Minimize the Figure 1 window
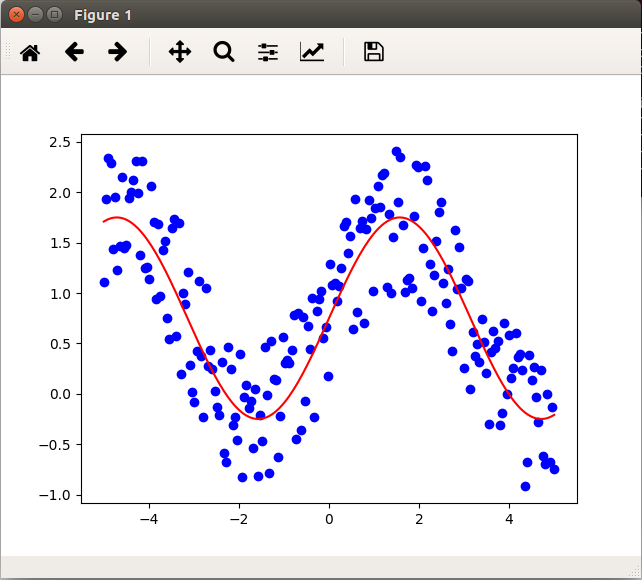The height and width of the screenshot is (580, 642). pos(35,15)
